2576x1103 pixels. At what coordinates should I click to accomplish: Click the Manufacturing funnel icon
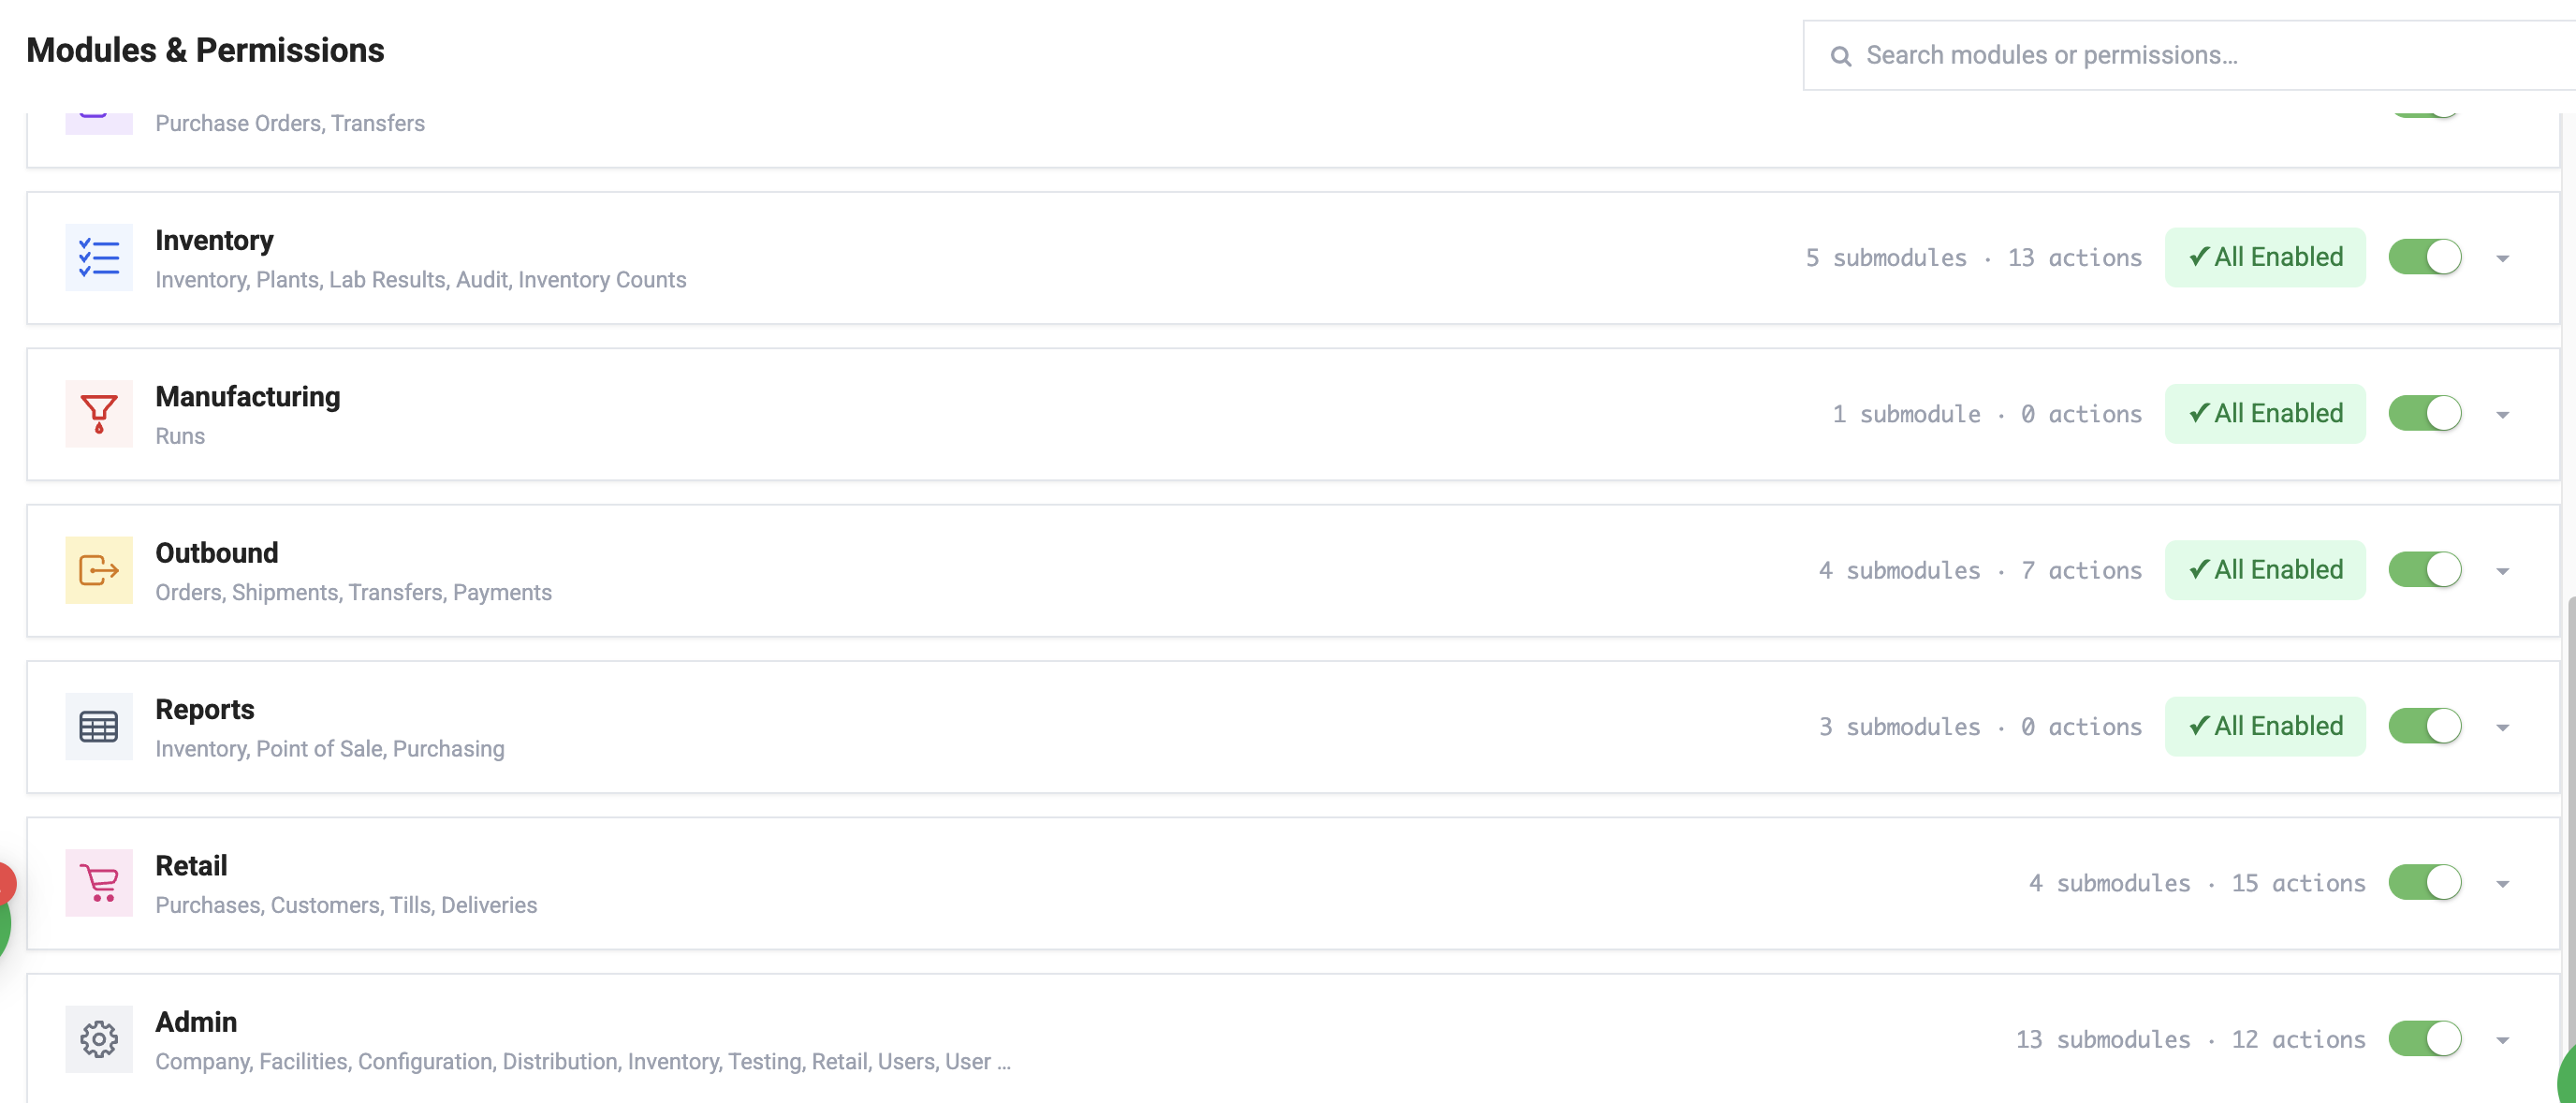pos(99,413)
